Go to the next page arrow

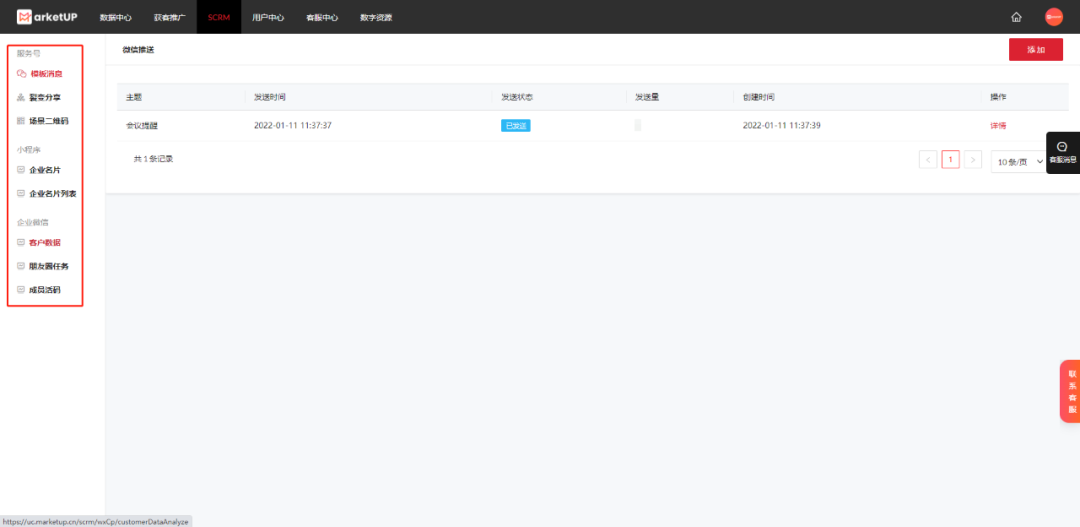pos(973,160)
